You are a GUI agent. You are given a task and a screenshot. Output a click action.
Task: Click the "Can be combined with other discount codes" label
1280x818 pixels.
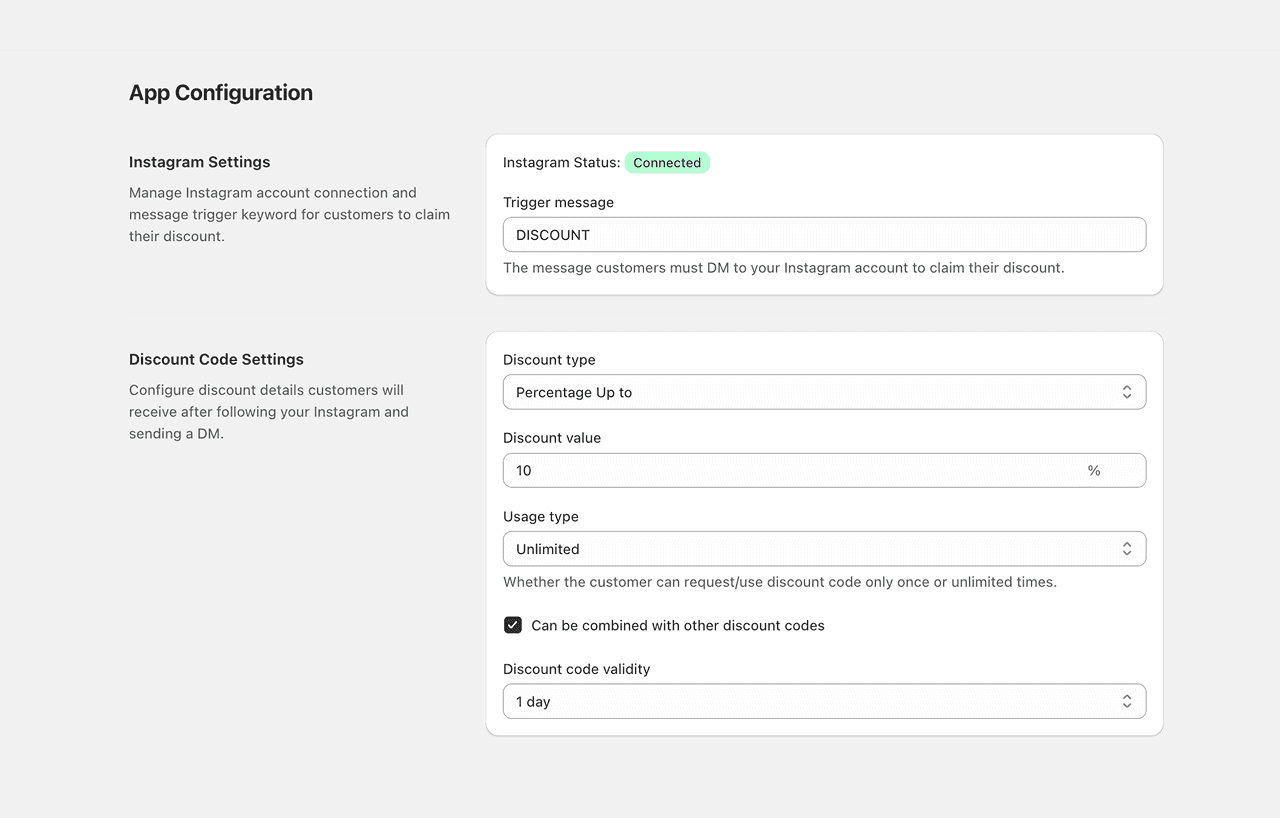678,625
